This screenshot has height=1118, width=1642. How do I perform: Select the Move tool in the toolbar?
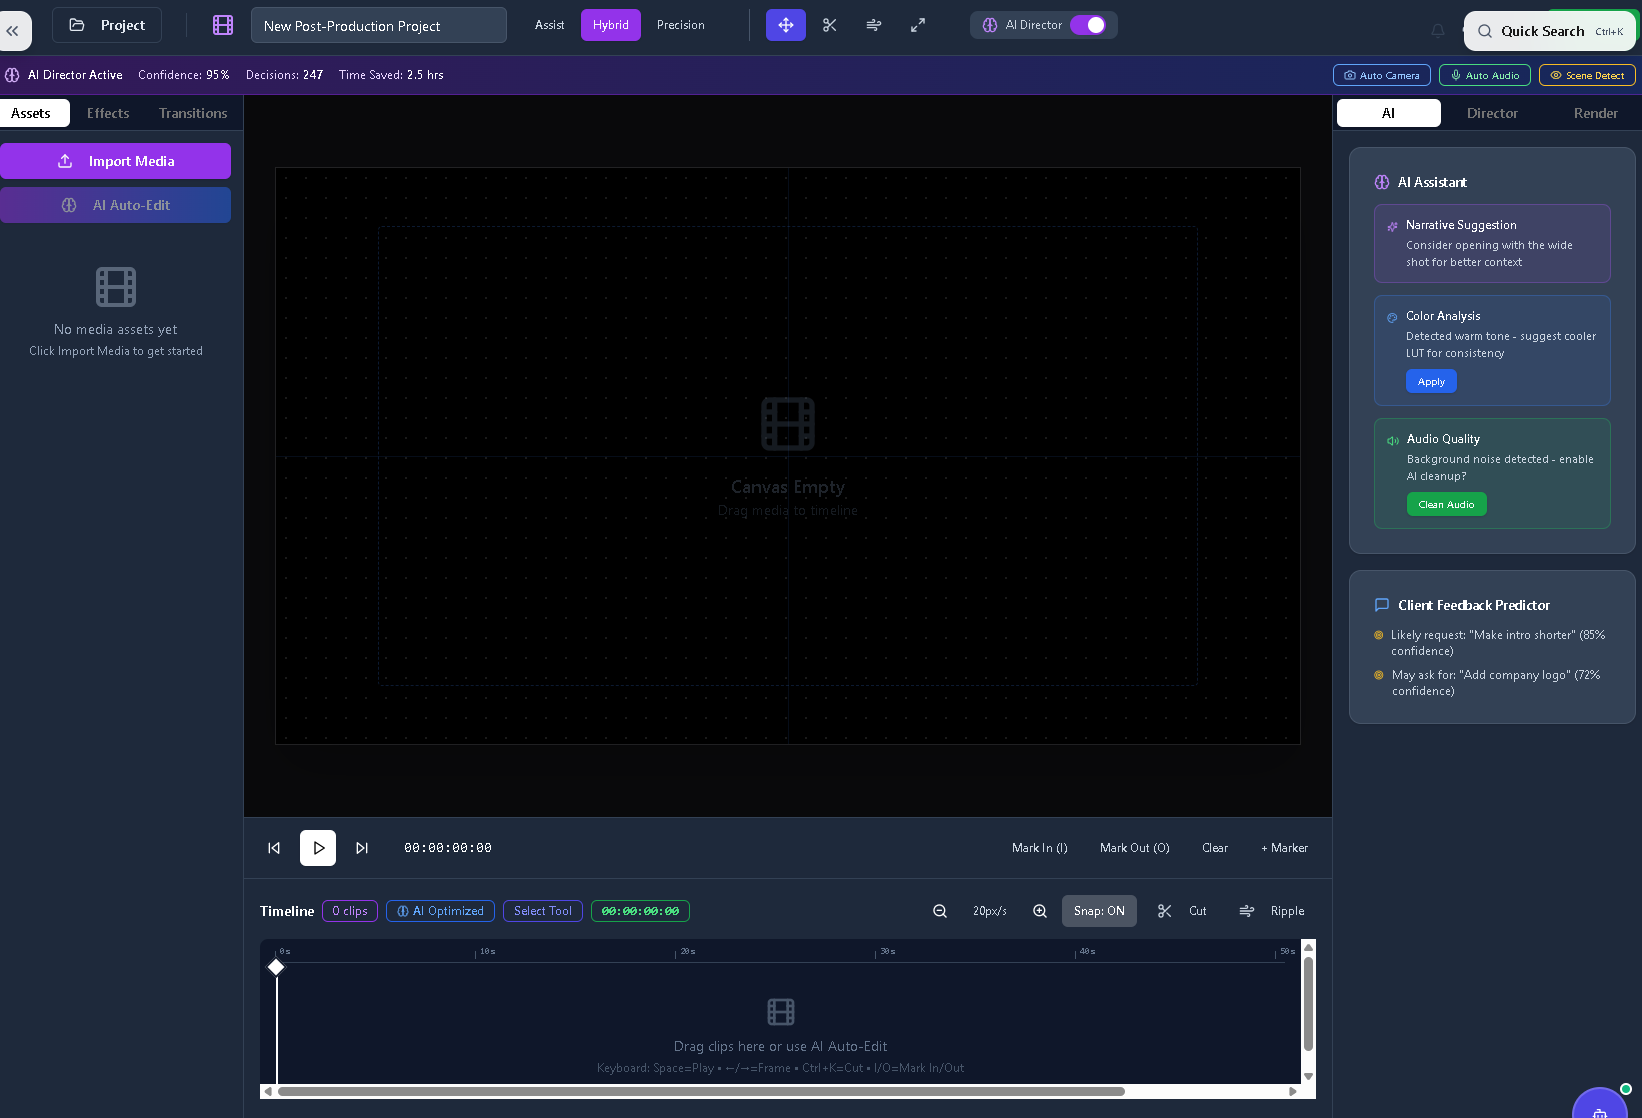click(785, 25)
